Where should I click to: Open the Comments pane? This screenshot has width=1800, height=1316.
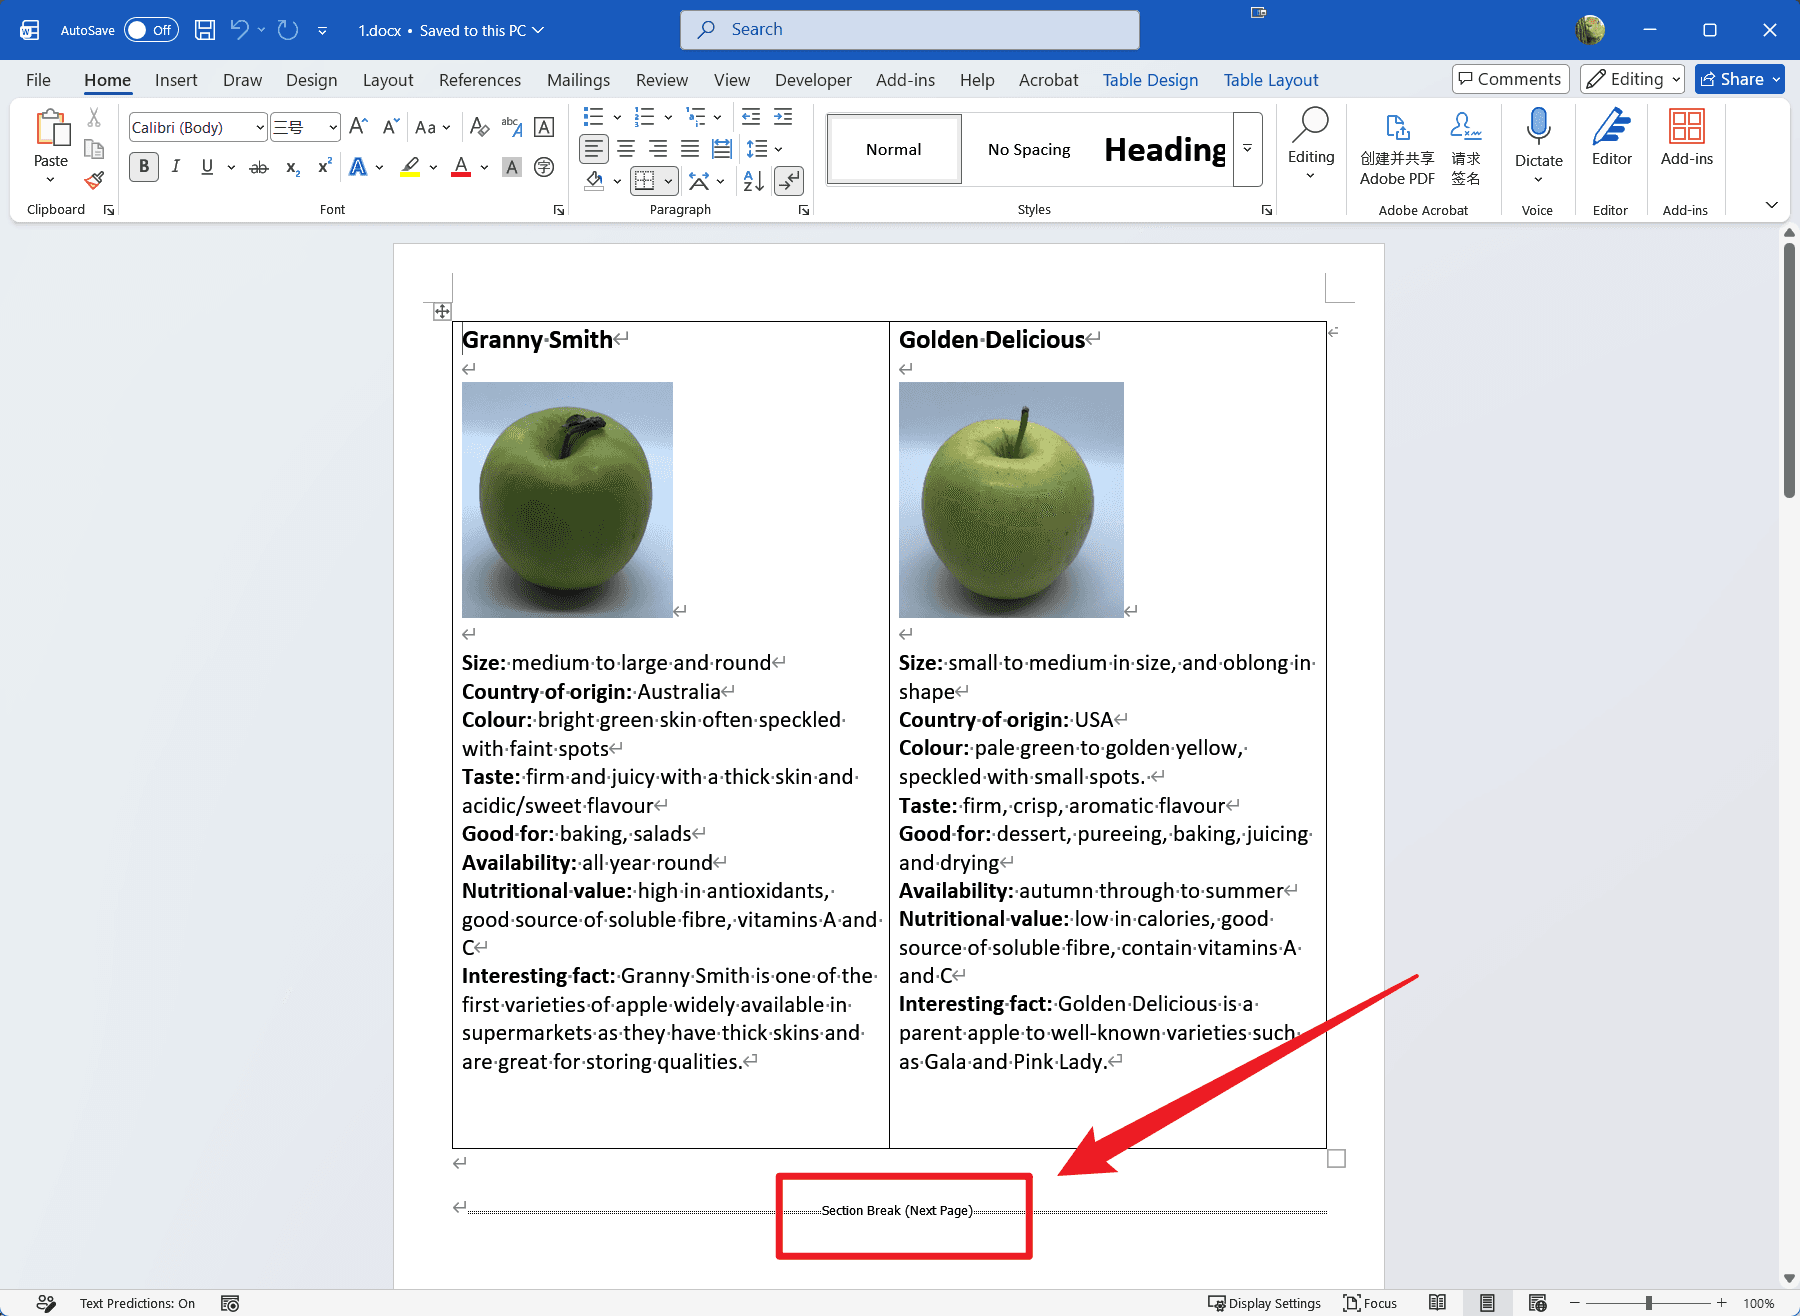pos(1510,79)
